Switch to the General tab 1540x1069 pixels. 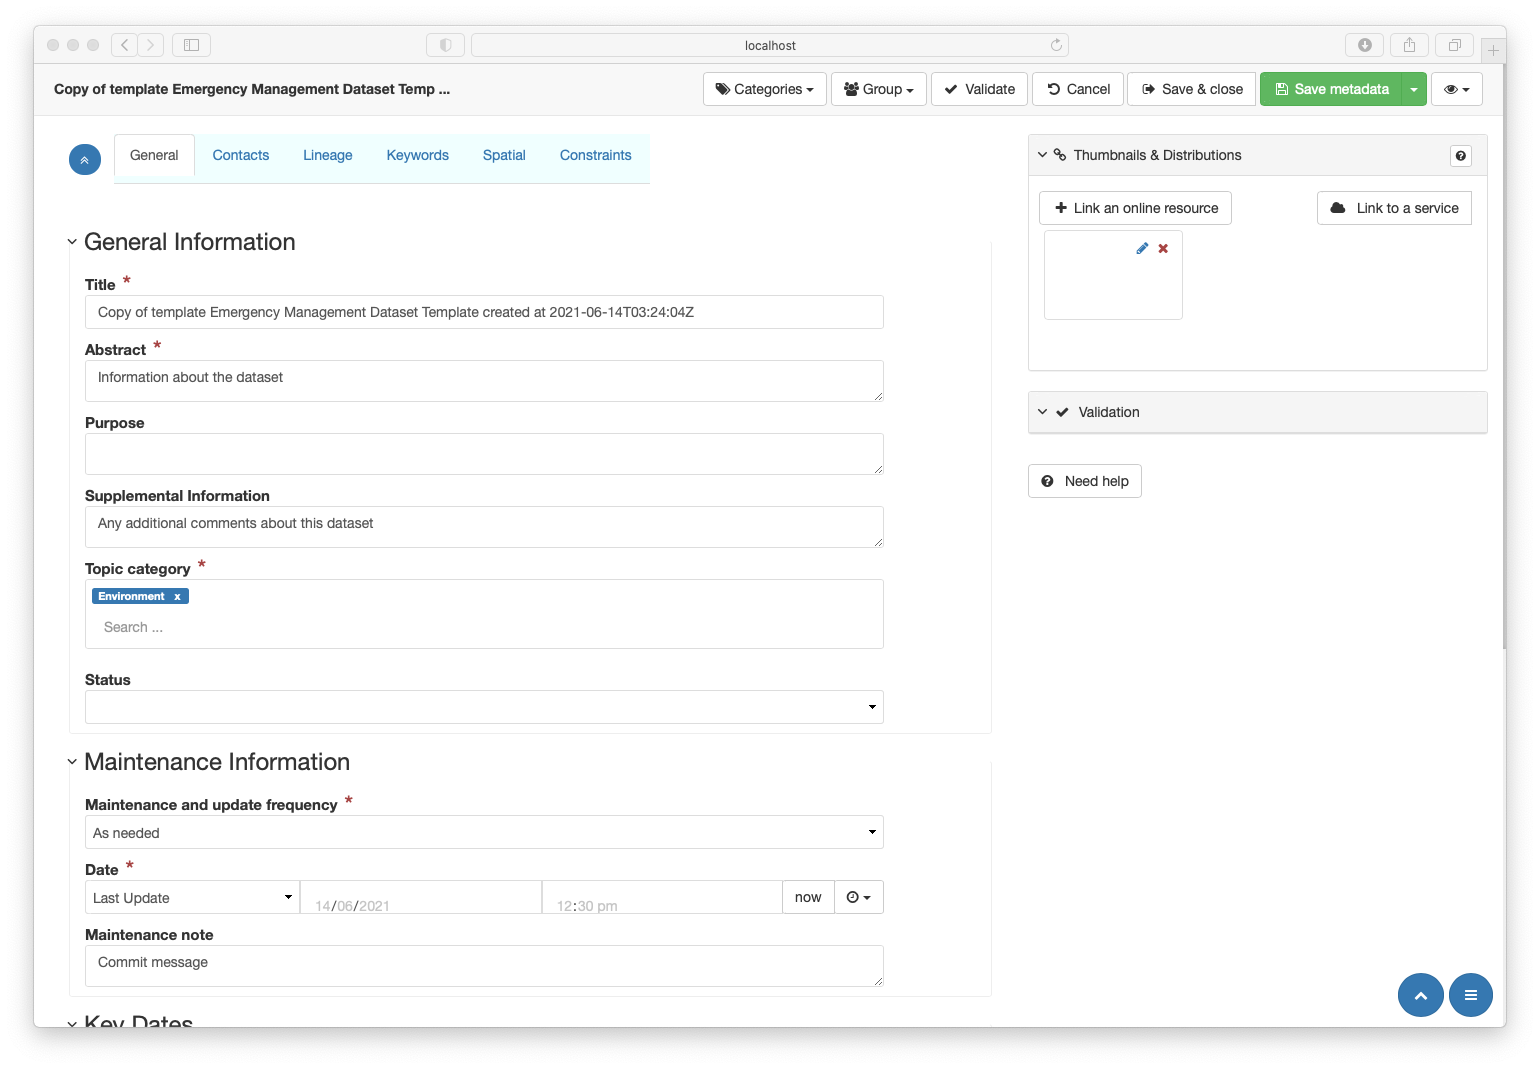pos(154,155)
